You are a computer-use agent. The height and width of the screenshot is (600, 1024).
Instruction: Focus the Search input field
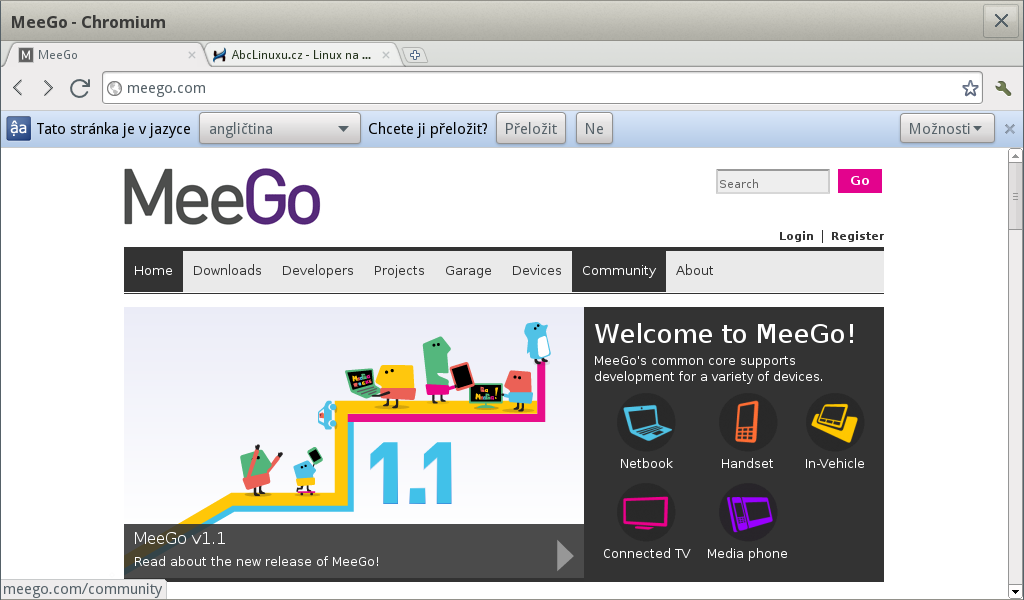coord(773,182)
